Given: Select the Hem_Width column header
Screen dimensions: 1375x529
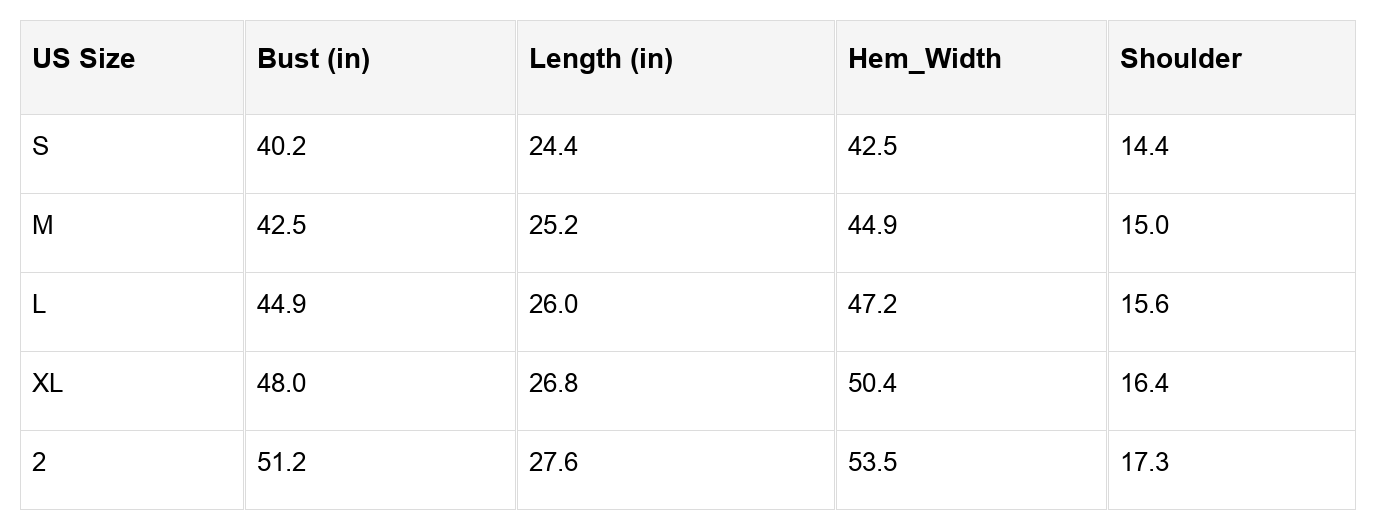Looking at the screenshot, I should click(x=924, y=59).
